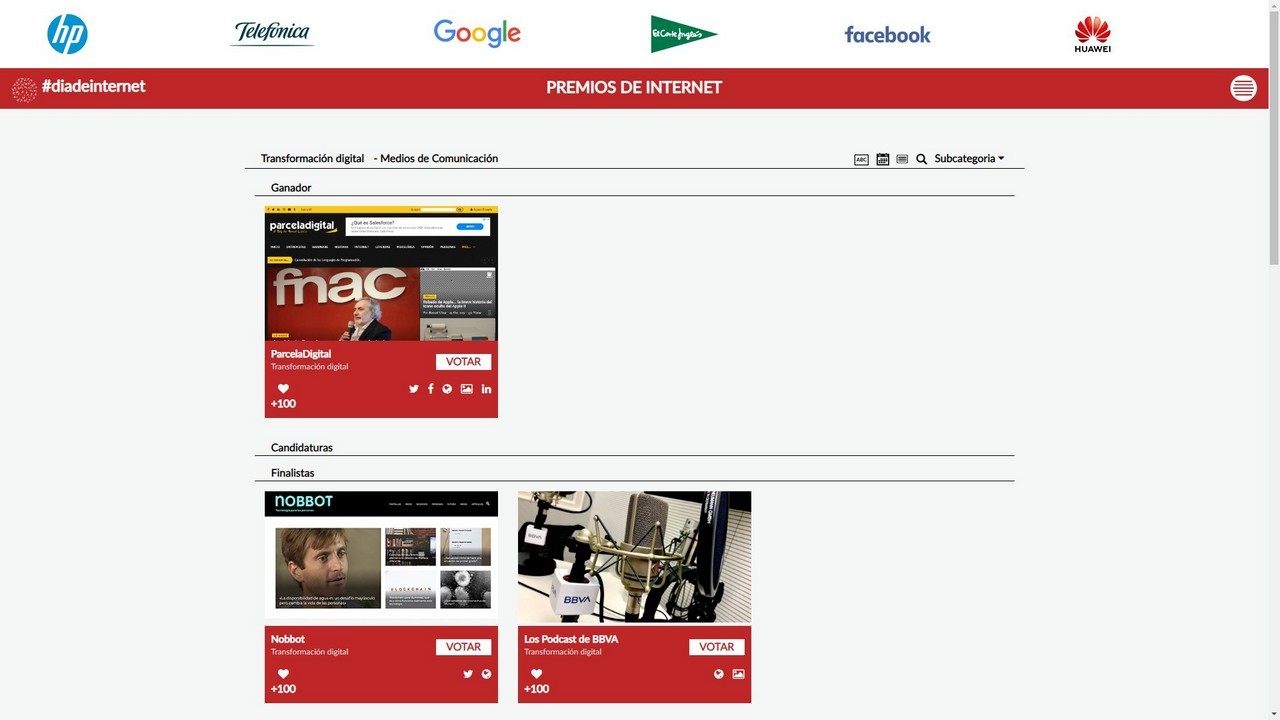The image size is (1280, 720).
Task: Open ParcelaDigital's LinkedIn icon
Action: [486, 389]
